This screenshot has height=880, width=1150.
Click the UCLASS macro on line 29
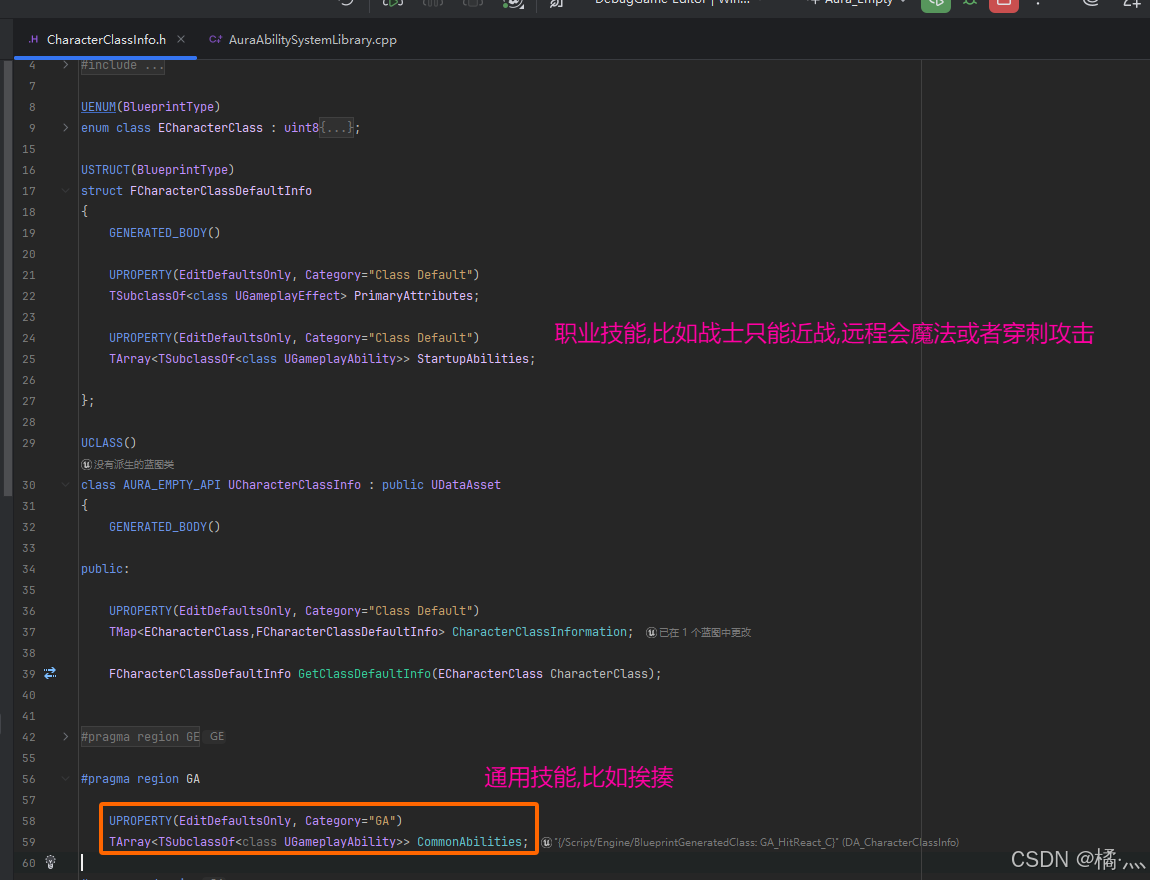coord(102,443)
